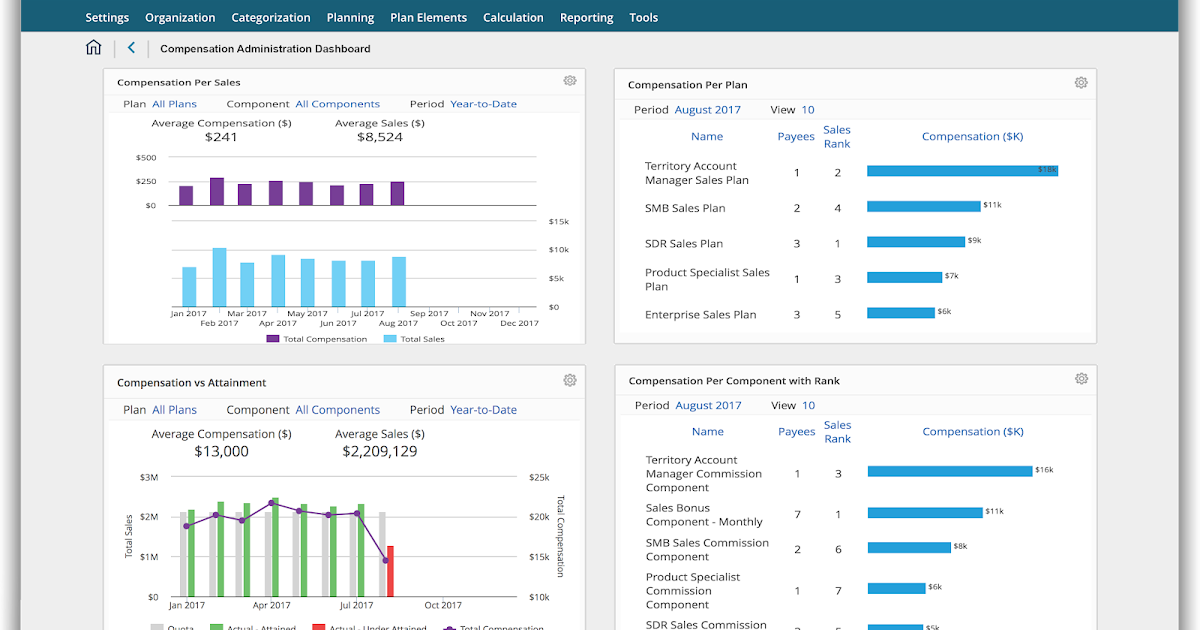Open the Calculation menu

tap(513, 17)
